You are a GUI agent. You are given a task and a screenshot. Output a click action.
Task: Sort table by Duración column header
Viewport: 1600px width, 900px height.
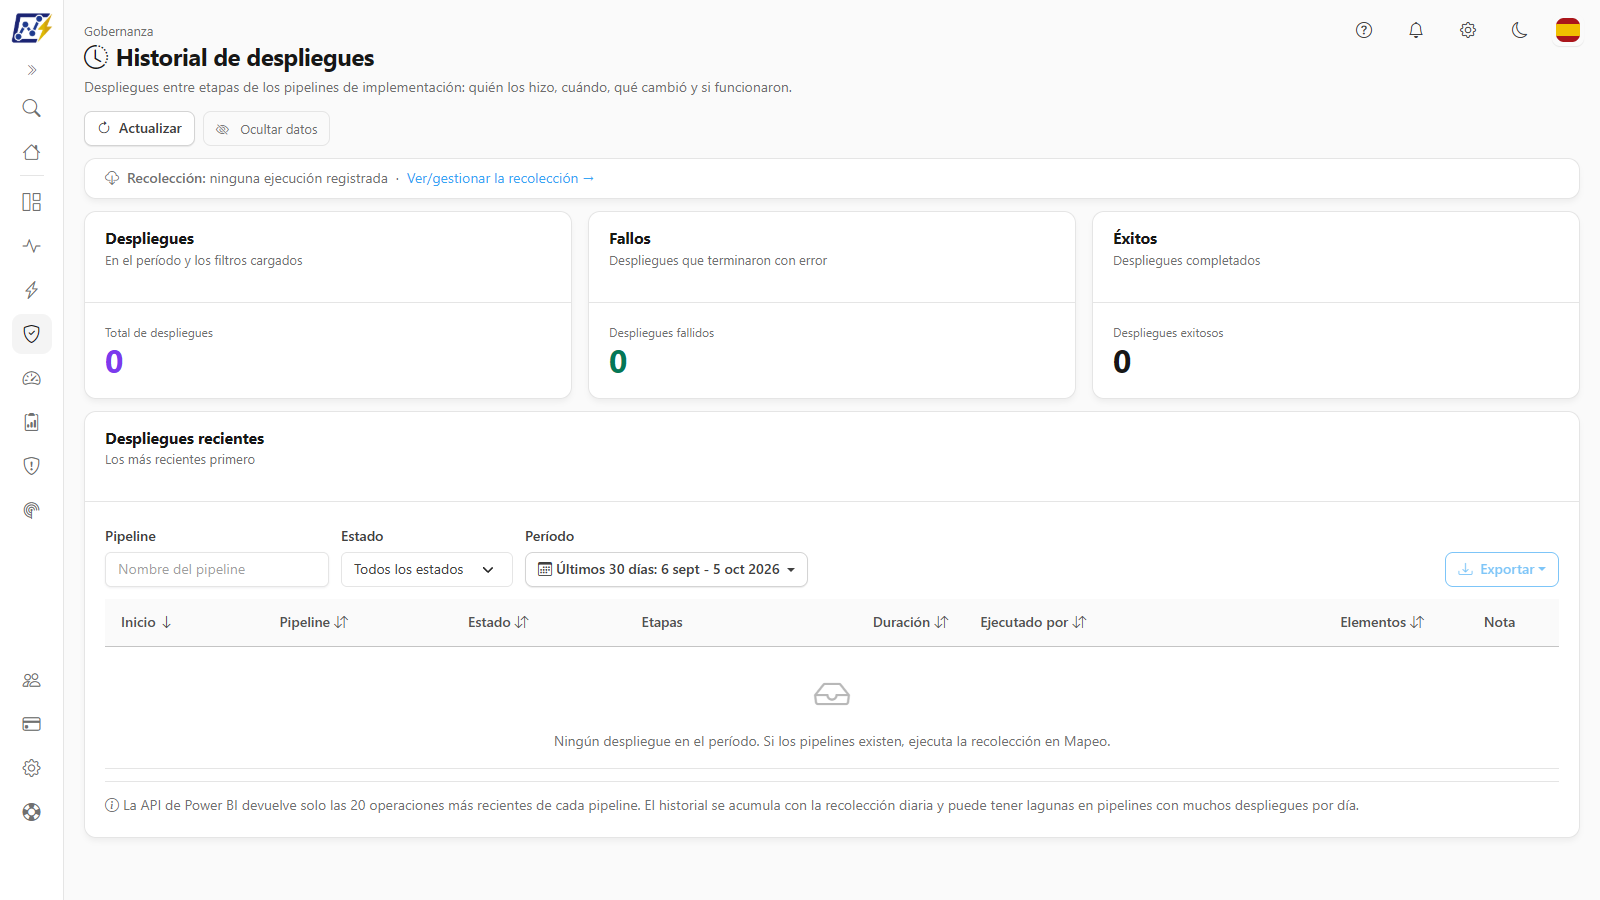[910, 622]
